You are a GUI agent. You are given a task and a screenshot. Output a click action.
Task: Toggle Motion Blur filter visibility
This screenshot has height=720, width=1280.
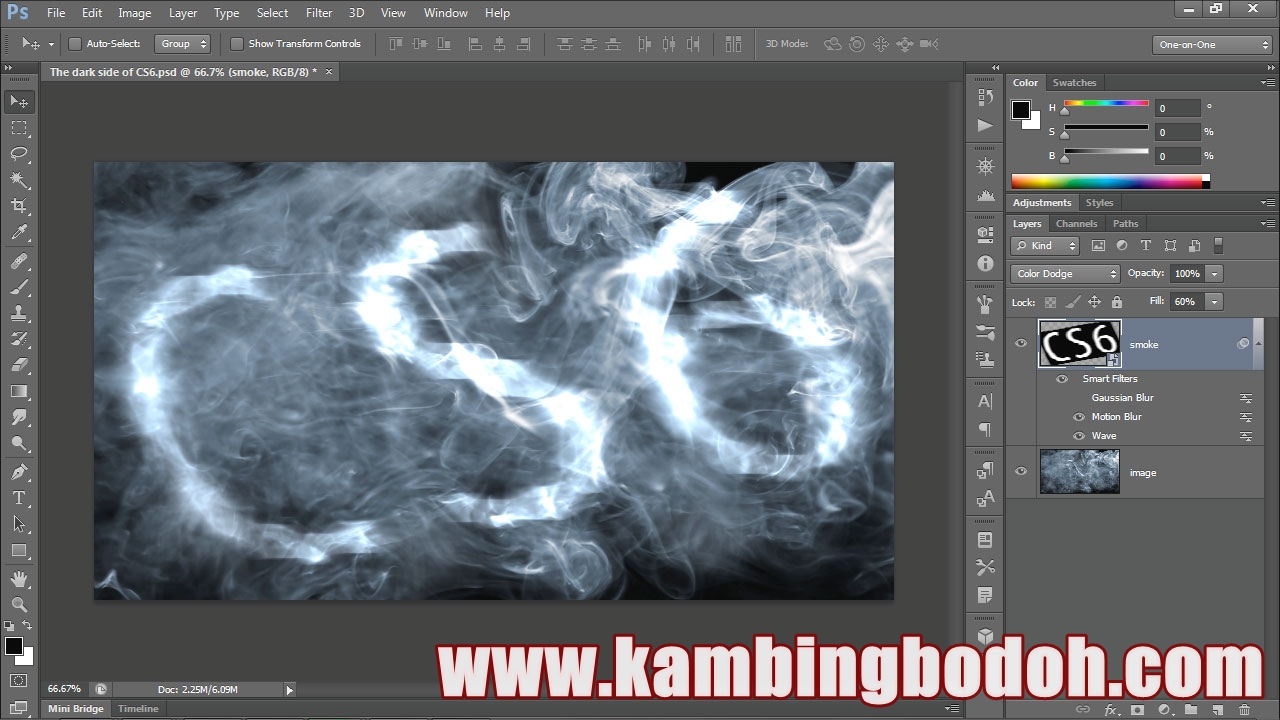(x=1079, y=417)
